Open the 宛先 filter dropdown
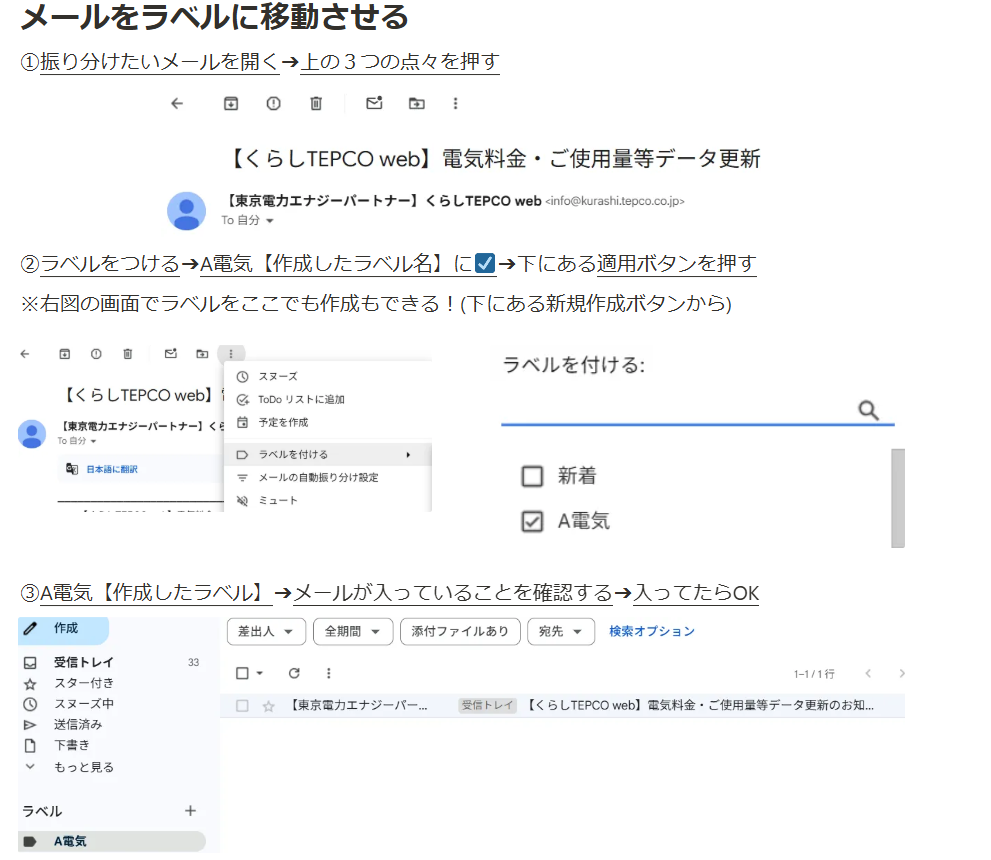The height and width of the screenshot is (860, 991). click(x=561, y=631)
